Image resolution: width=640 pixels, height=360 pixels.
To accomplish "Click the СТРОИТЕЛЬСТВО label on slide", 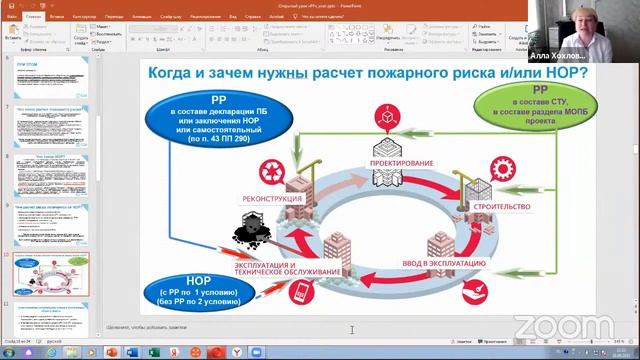I will [x=502, y=207].
